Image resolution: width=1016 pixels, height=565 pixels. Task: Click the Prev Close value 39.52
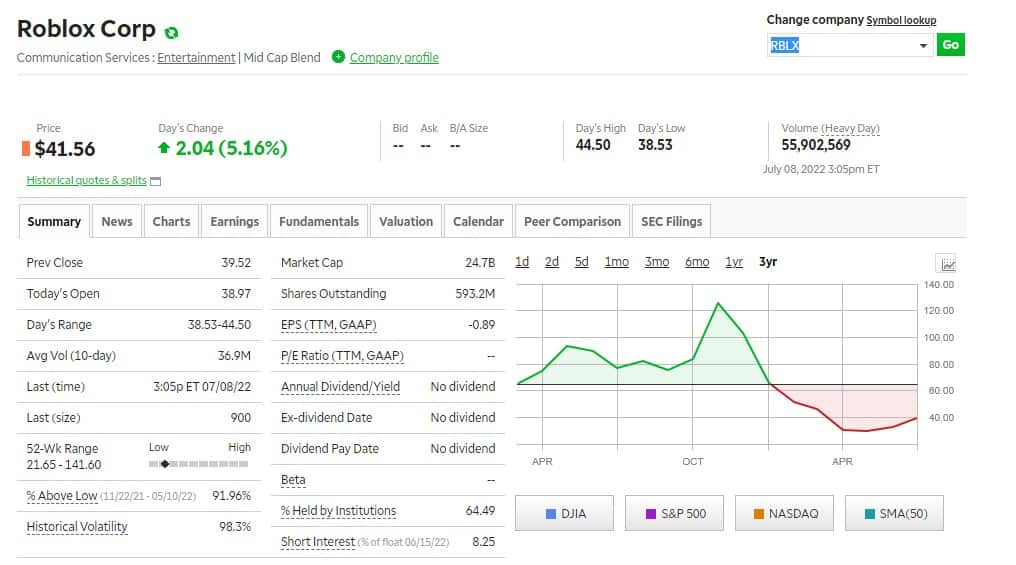(x=236, y=262)
